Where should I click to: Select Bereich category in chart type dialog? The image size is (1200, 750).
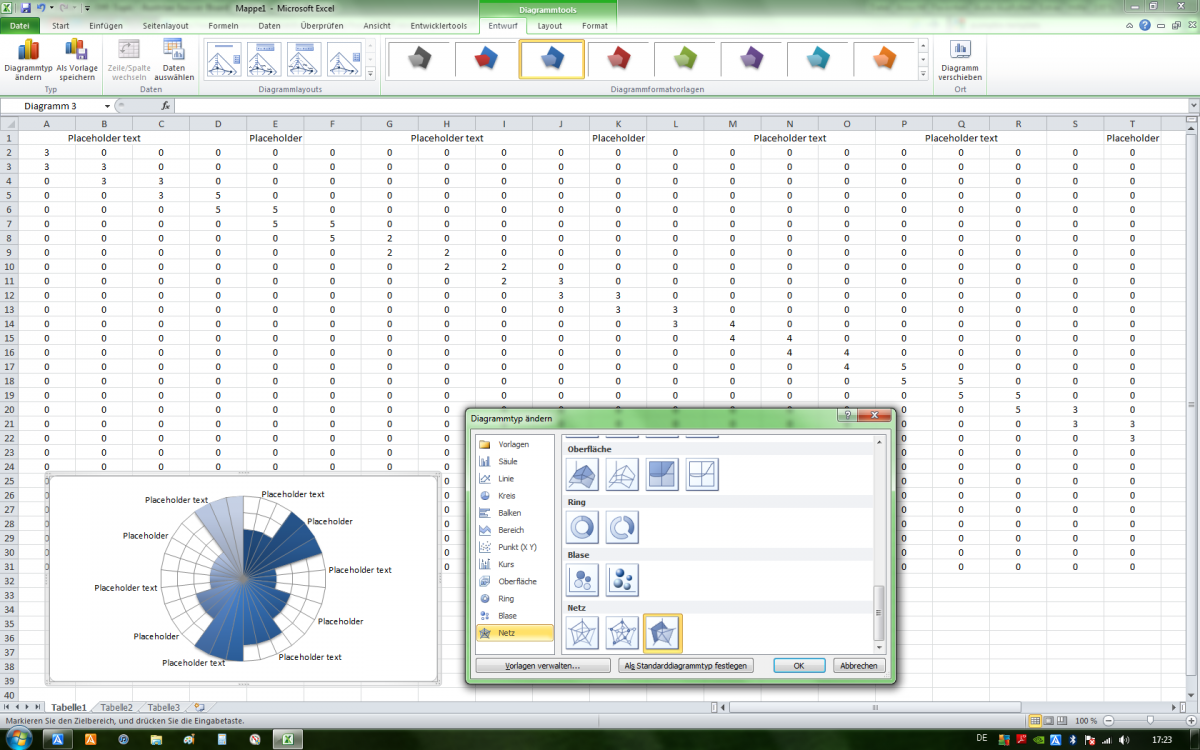[x=514, y=530]
